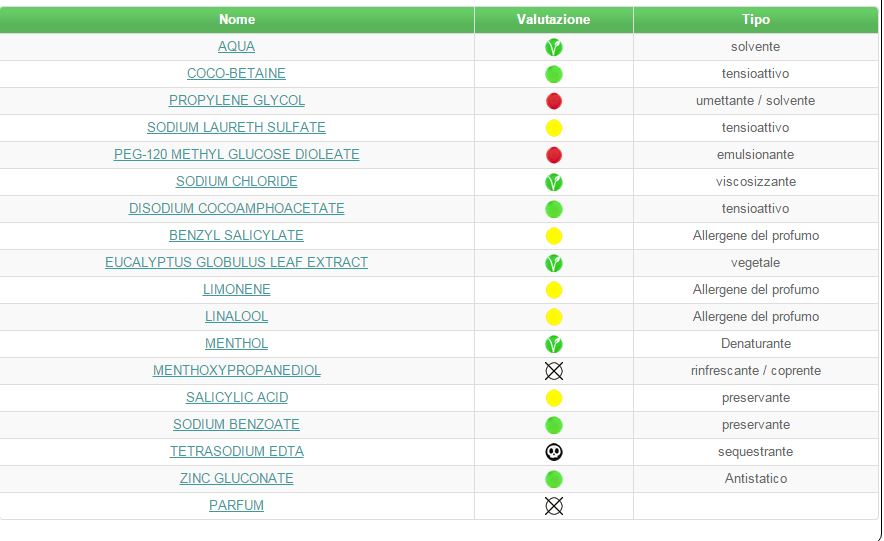Select the 'viscosizzante' type cell
Viewport: 884px width, 541px height.
pyautogui.click(x=755, y=182)
